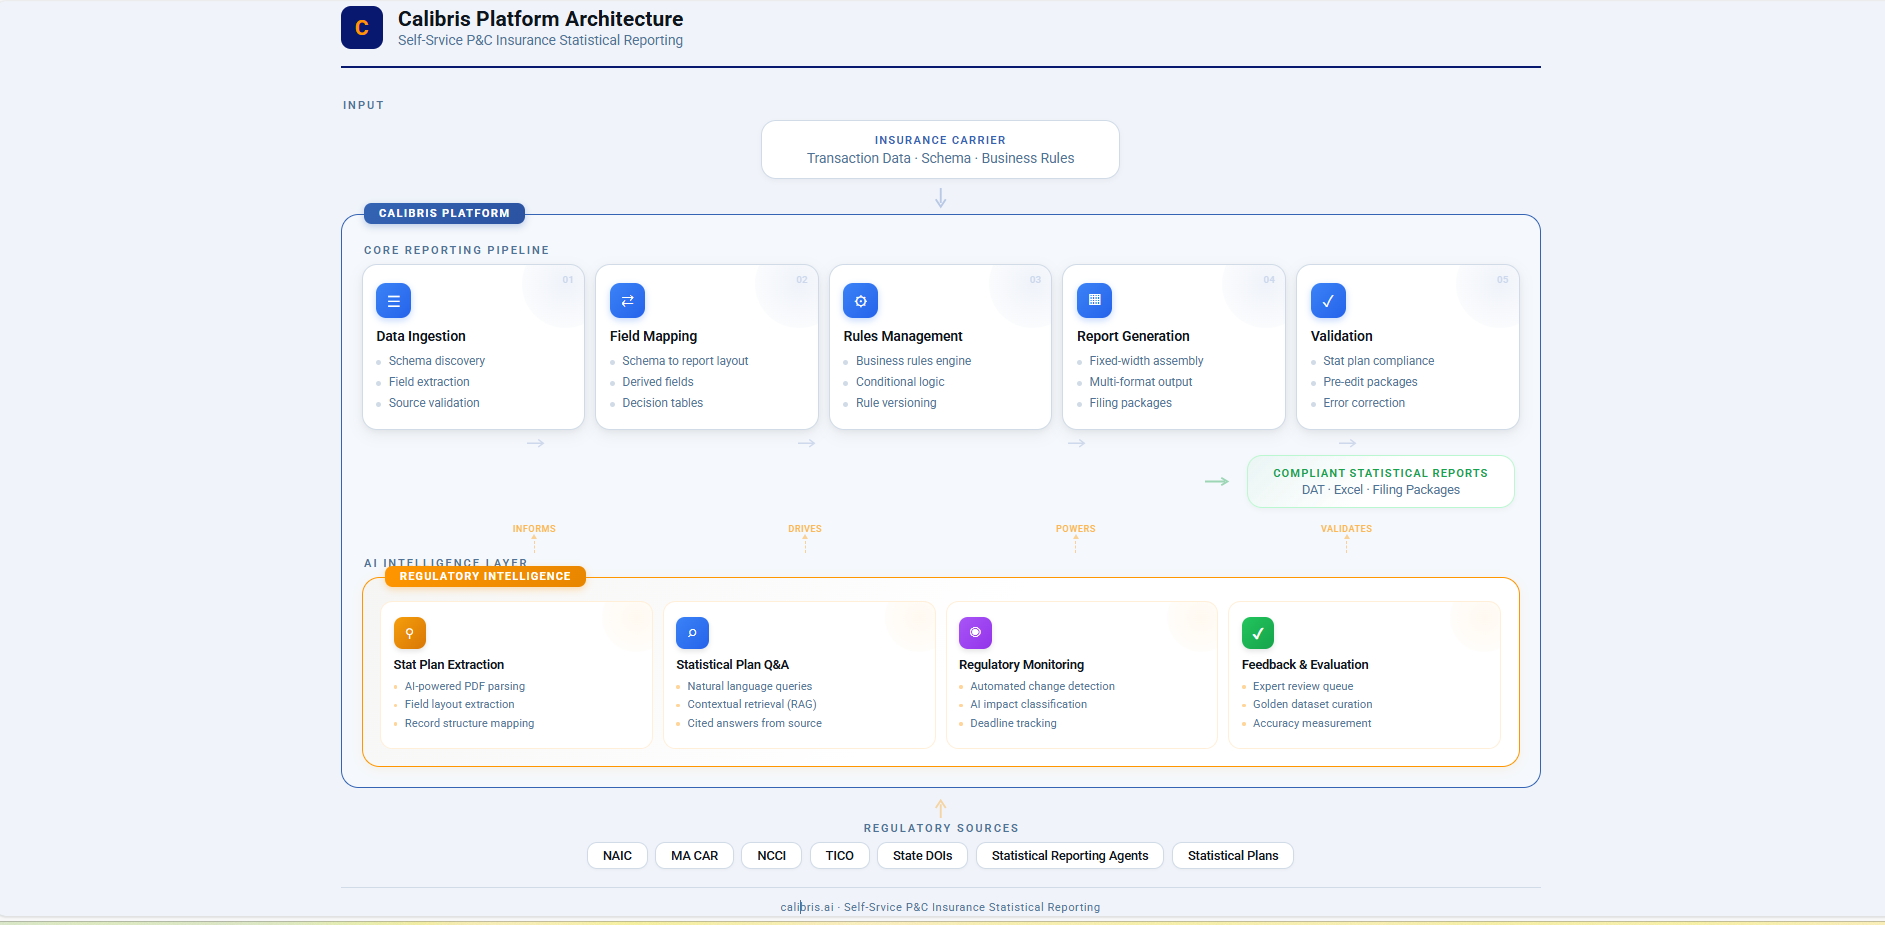Click the Statistical Plans source chip
The width and height of the screenshot is (1885, 925).
pos(1232,855)
